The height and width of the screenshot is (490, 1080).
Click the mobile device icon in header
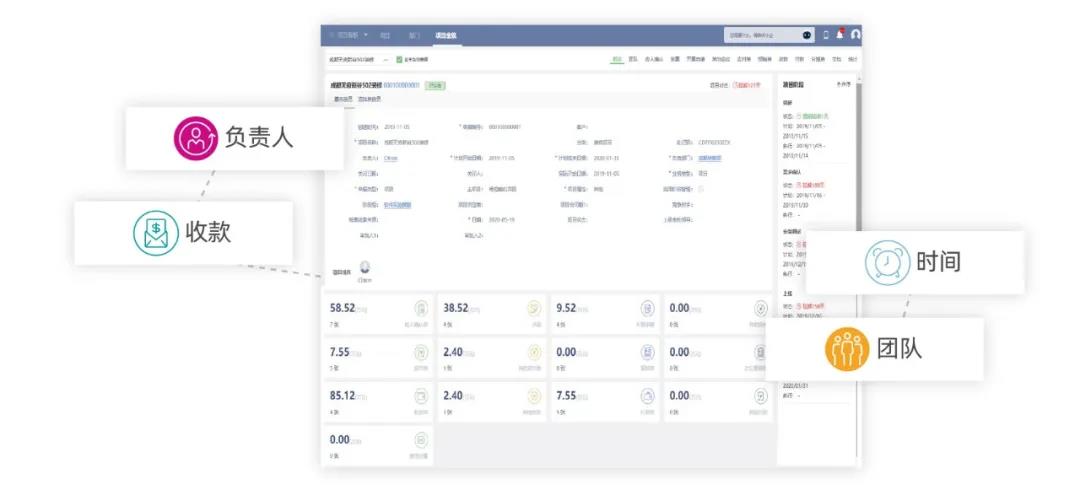[x=826, y=35]
